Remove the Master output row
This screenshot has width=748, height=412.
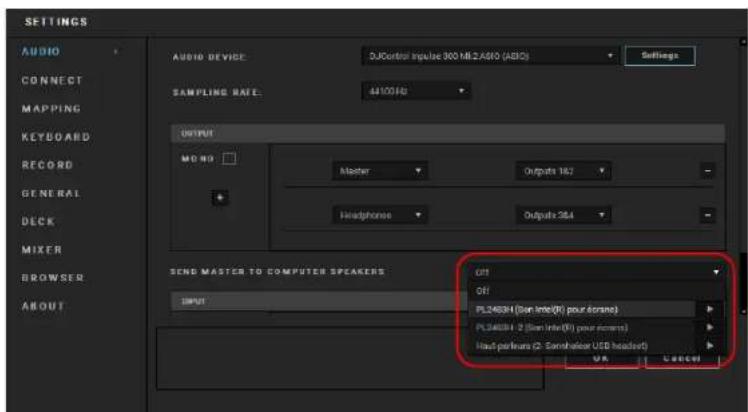click(708, 171)
